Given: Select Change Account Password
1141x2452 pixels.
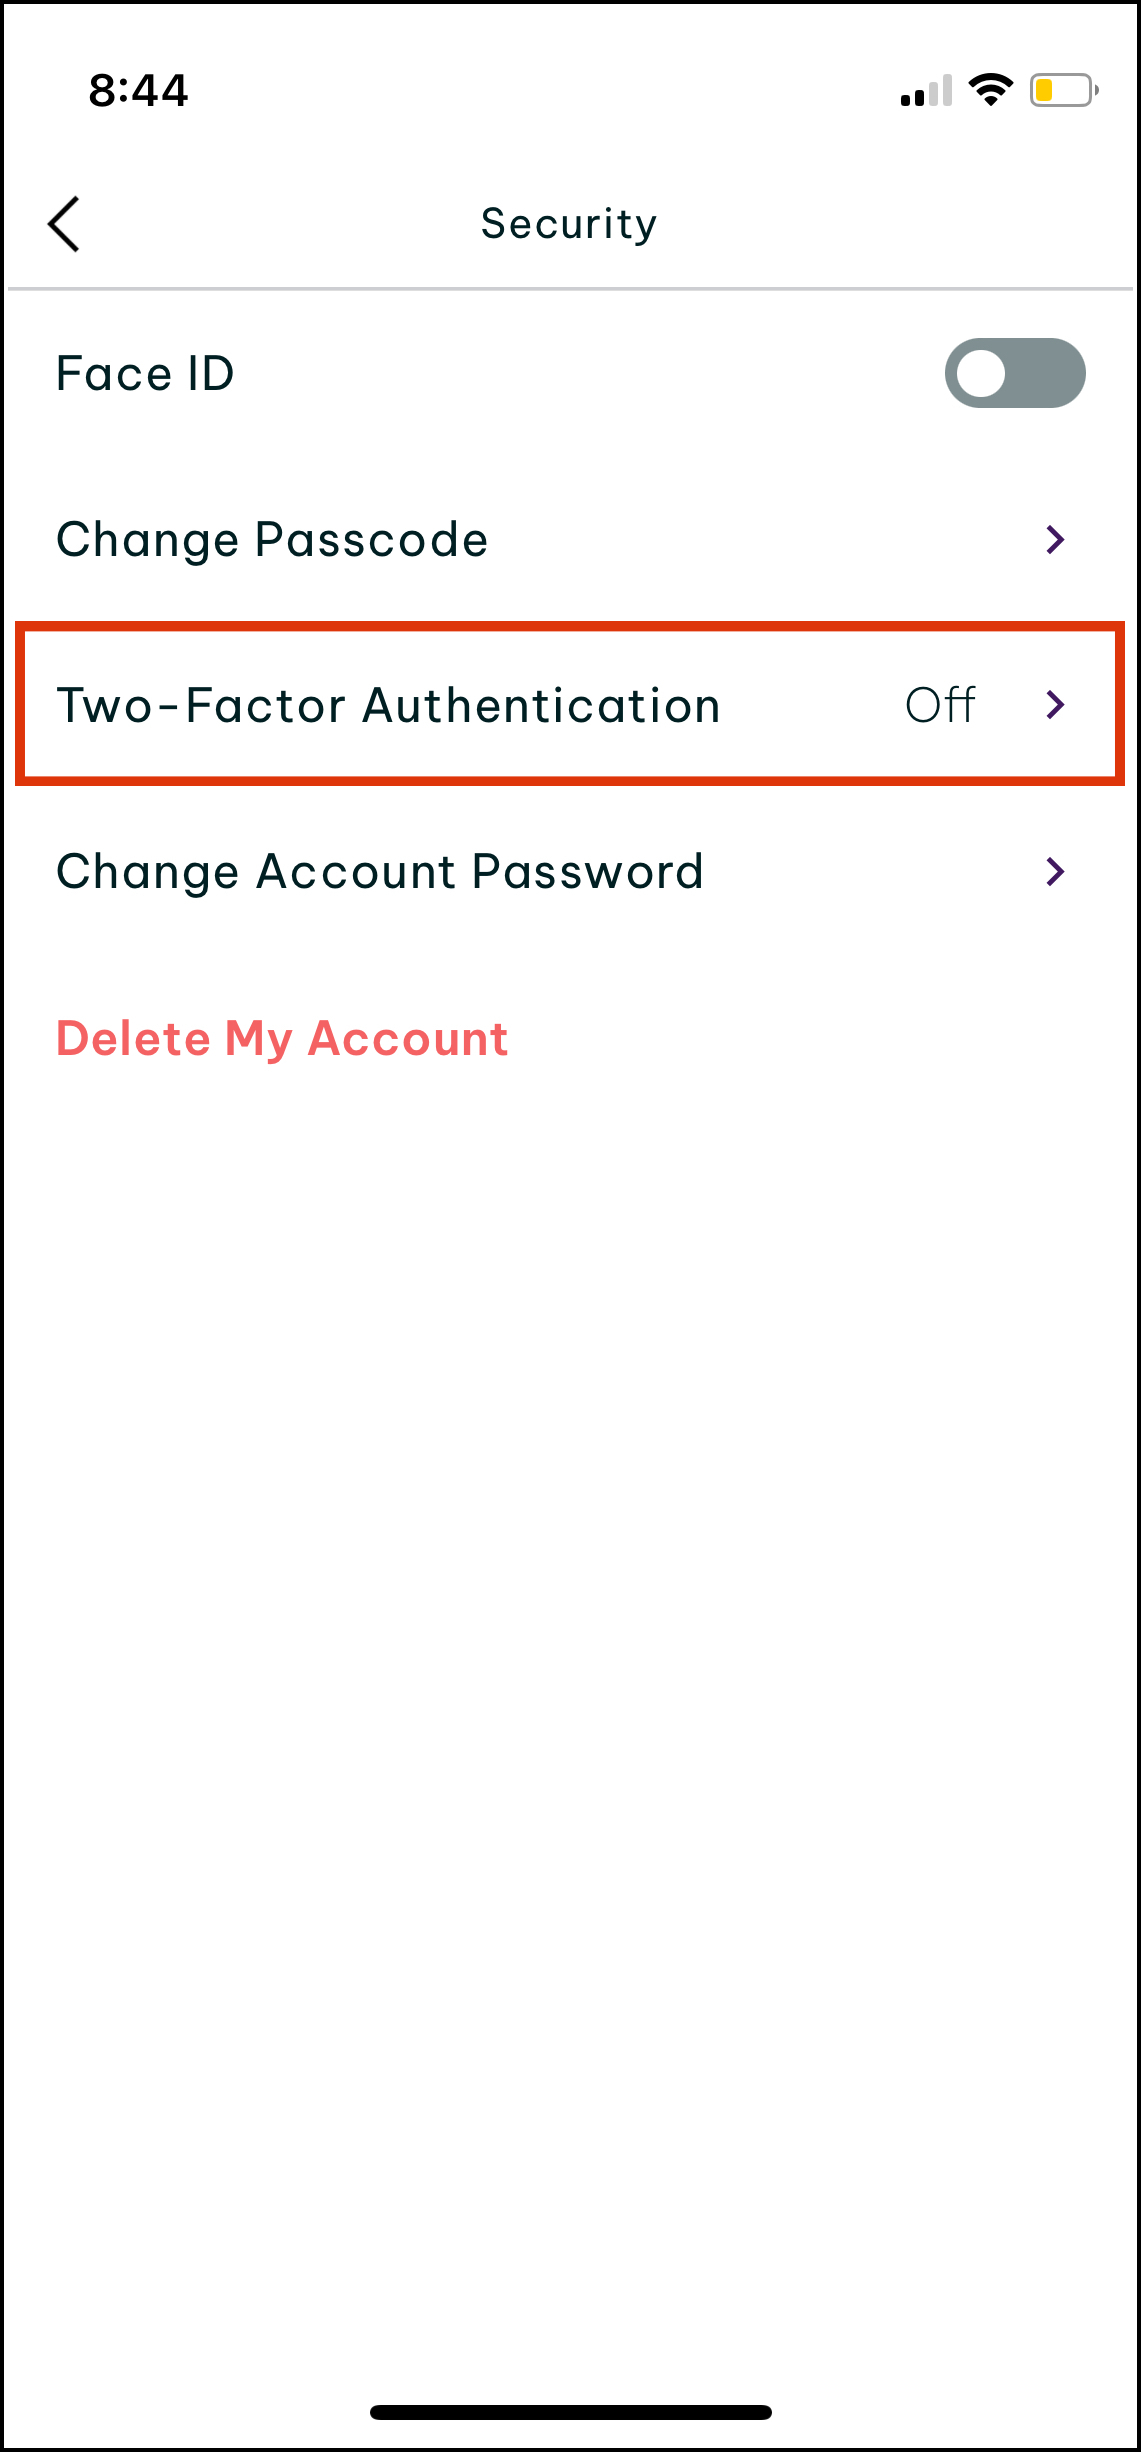Looking at the screenshot, I should click(x=380, y=871).
